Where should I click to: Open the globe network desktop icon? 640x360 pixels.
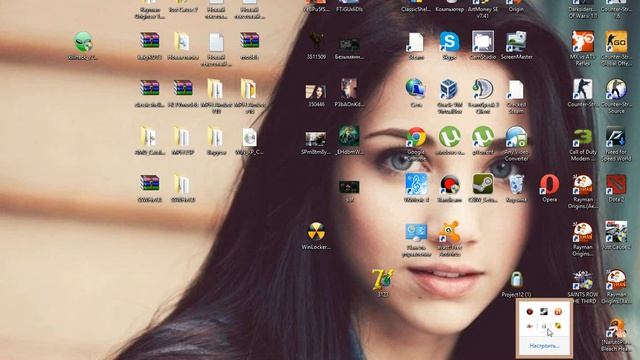(x=416, y=89)
